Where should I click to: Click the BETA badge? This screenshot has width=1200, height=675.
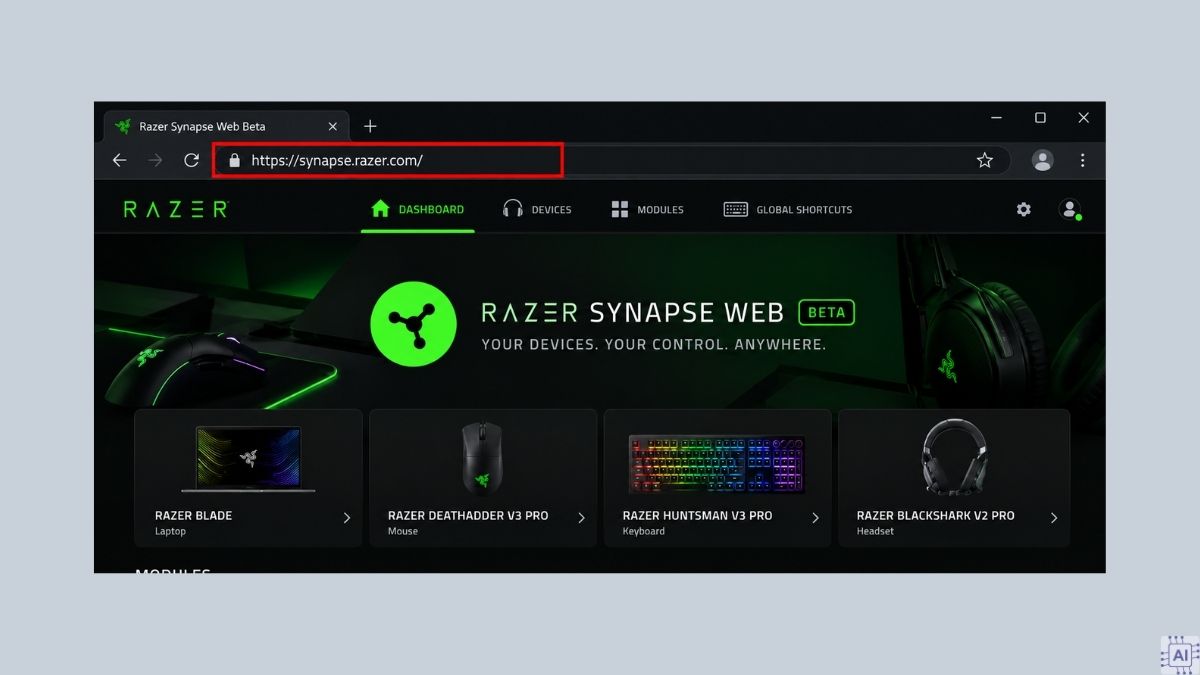[x=827, y=312]
